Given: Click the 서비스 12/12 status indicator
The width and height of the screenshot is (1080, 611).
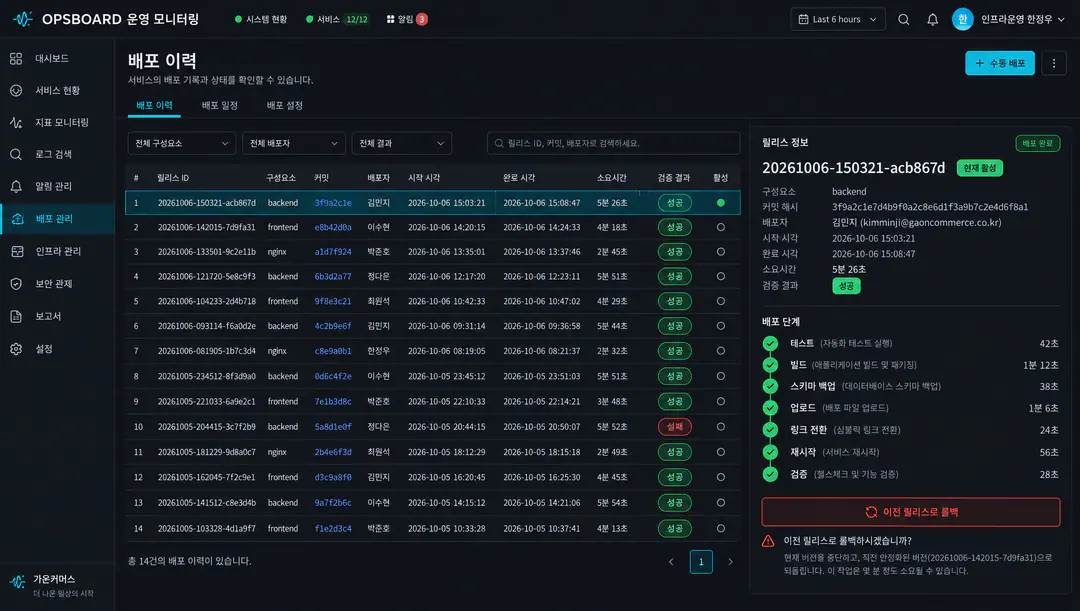Looking at the screenshot, I should point(338,19).
